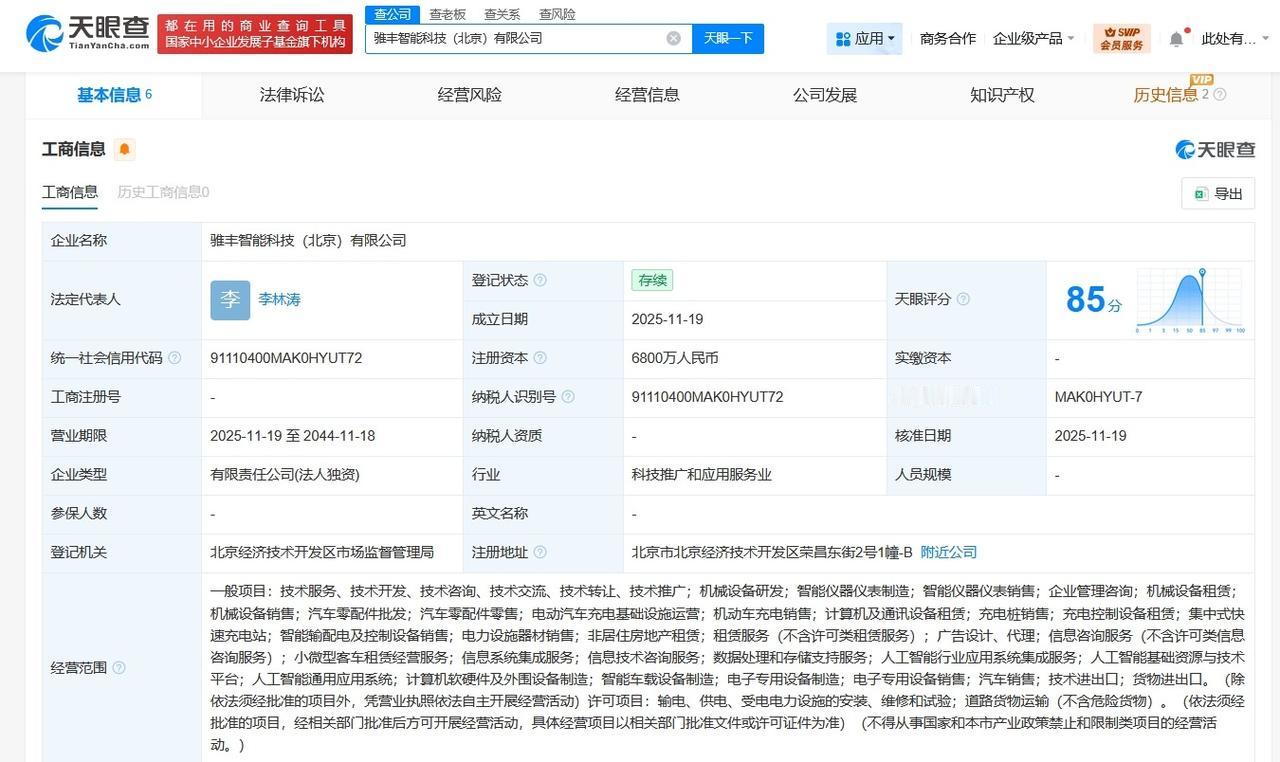Image resolution: width=1280 pixels, height=762 pixels.
Task: Click the orange bell icon beside 工商信息 heading
Action: [124, 148]
